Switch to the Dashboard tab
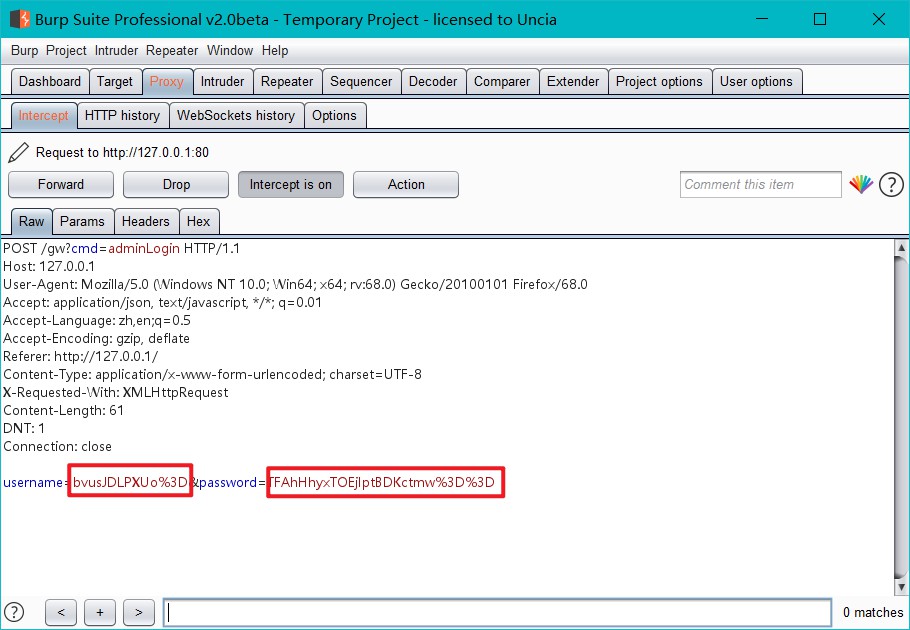 (x=50, y=82)
